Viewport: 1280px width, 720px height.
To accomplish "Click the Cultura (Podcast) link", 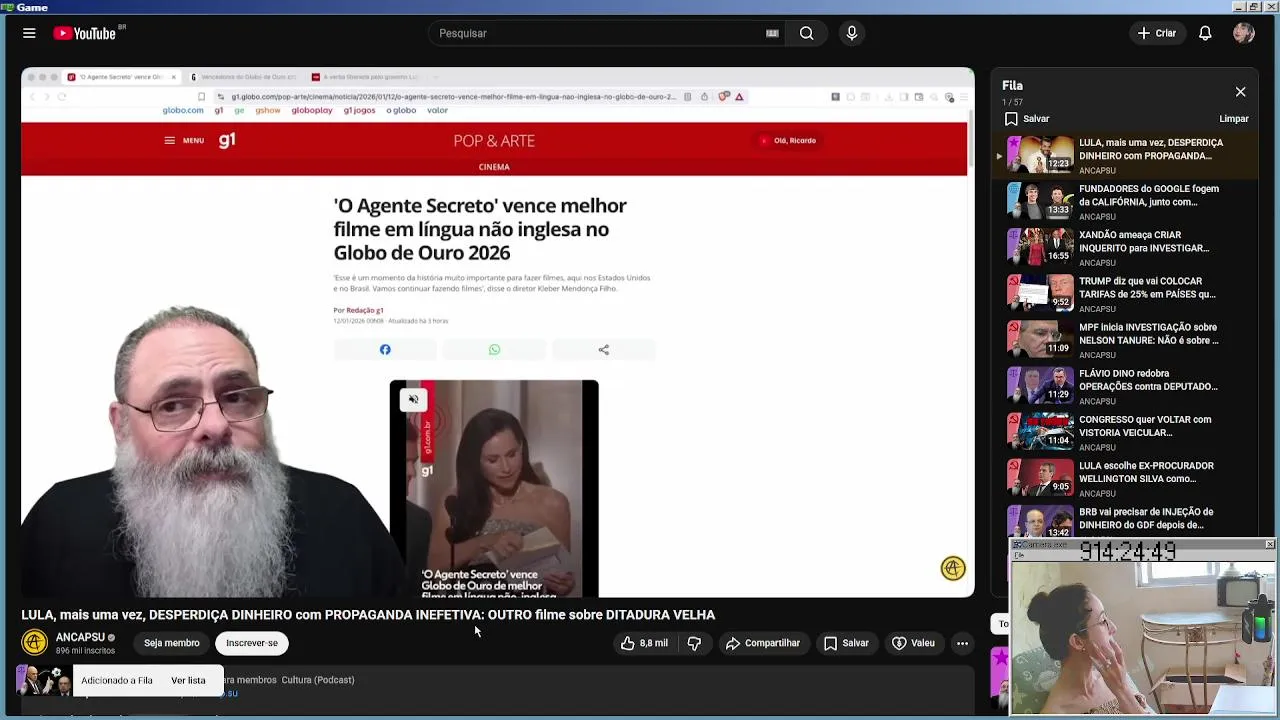I will [x=318, y=680].
